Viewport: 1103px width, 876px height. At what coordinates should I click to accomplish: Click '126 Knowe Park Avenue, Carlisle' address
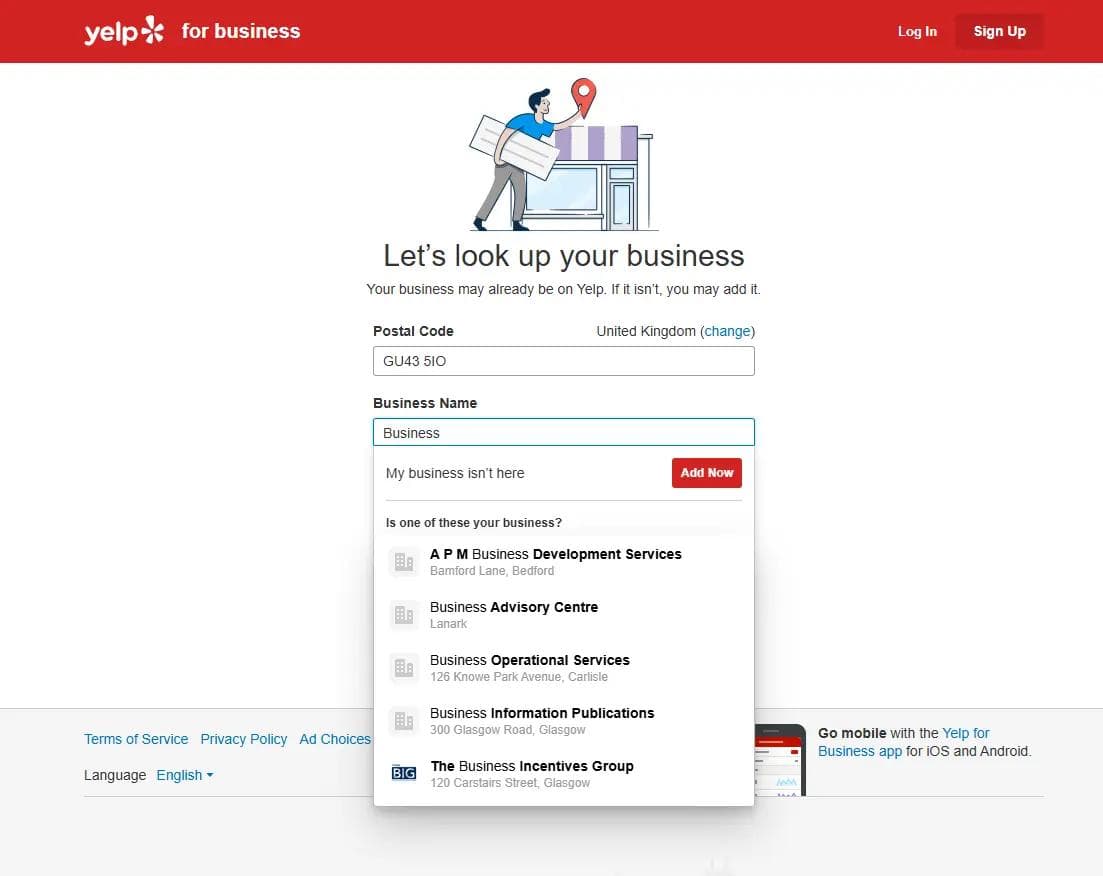coord(518,677)
